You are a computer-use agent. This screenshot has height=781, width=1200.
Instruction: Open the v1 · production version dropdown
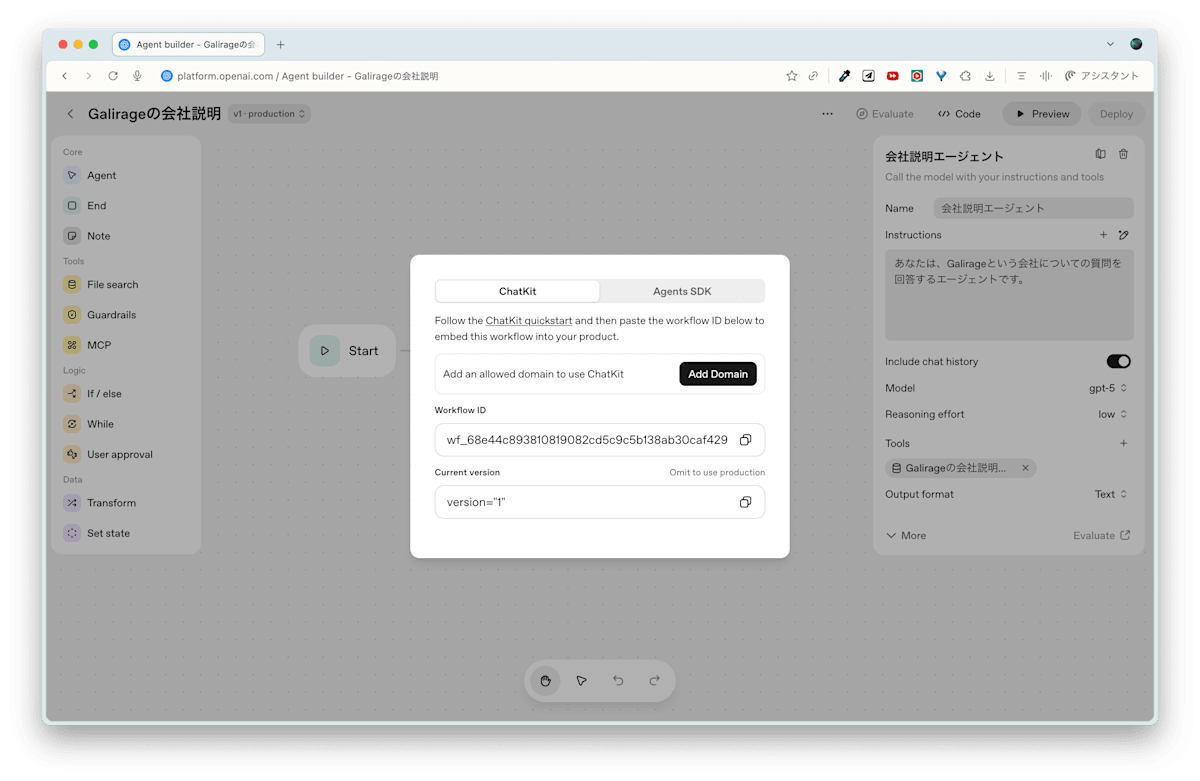pos(269,114)
